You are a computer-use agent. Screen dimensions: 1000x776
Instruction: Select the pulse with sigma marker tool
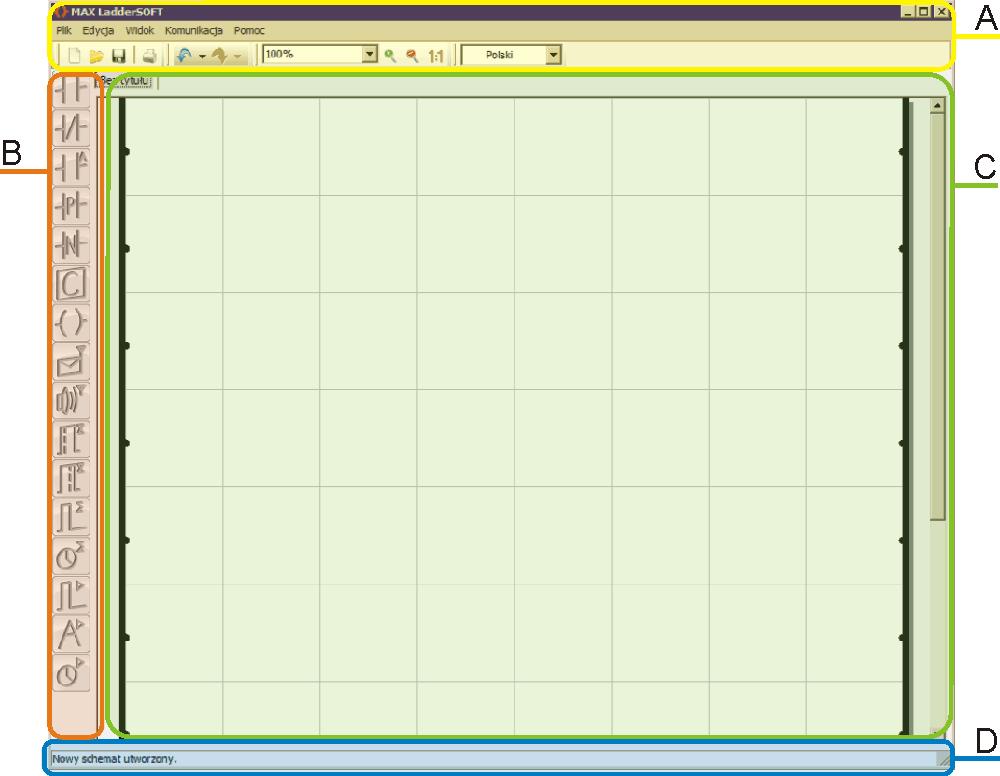71,517
